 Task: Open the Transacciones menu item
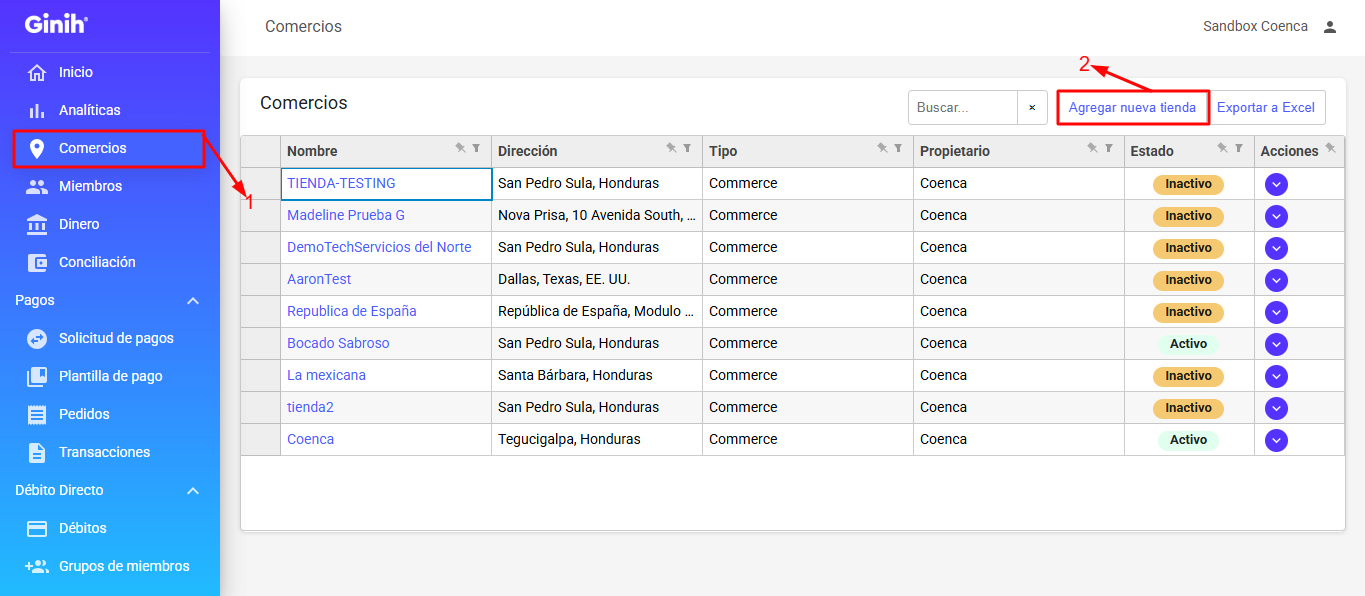click(104, 452)
